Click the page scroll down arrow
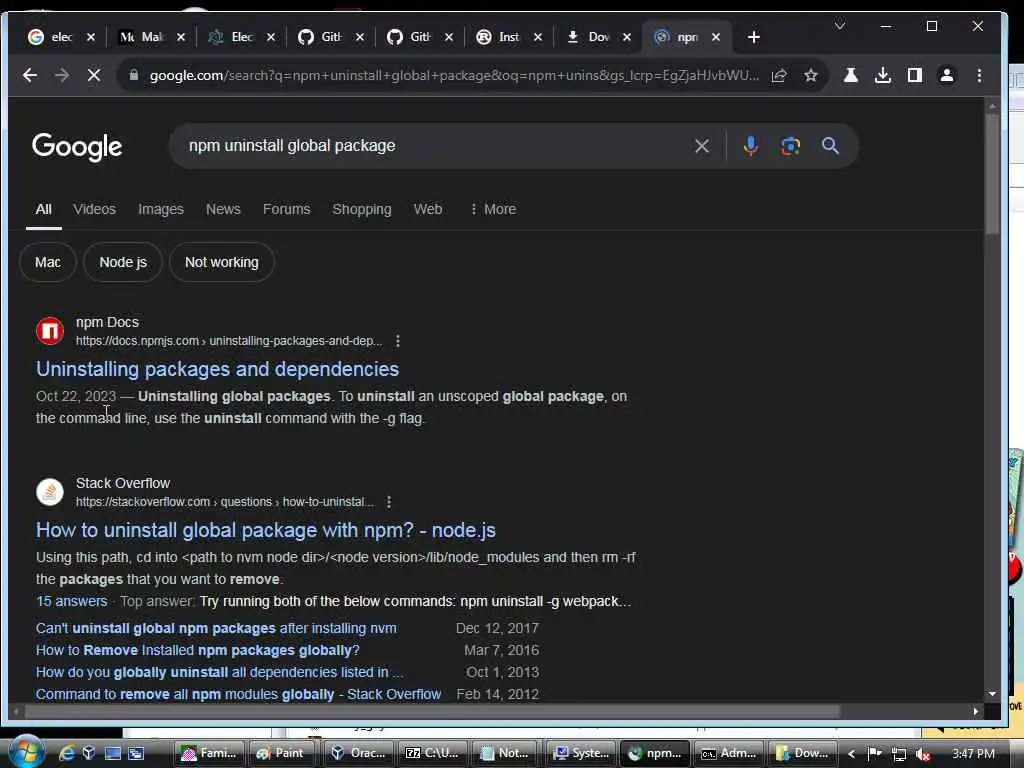Viewport: 1024px width, 768px height. (x=992, y=694)
